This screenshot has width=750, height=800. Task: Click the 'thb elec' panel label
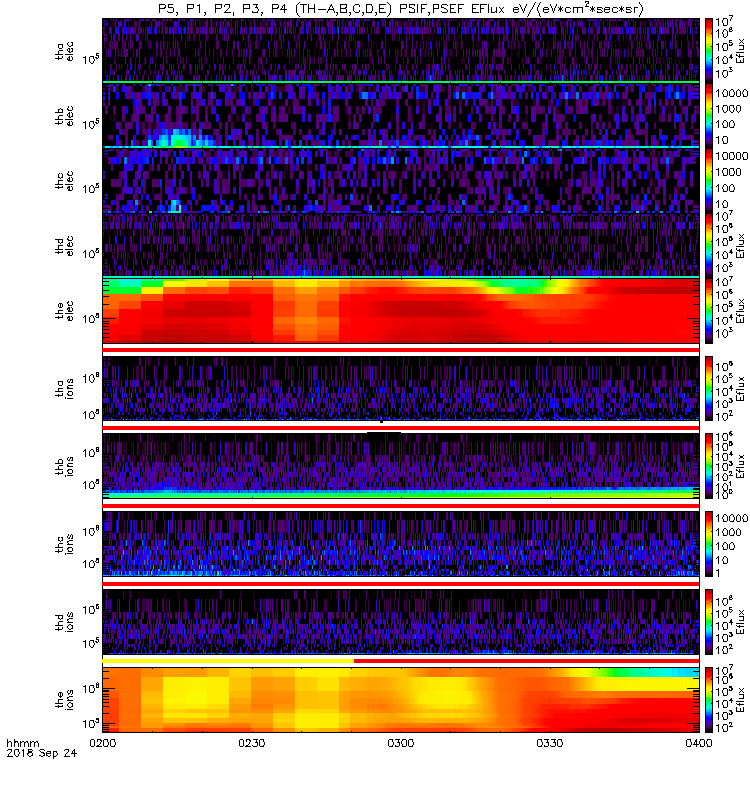[65, 116]
